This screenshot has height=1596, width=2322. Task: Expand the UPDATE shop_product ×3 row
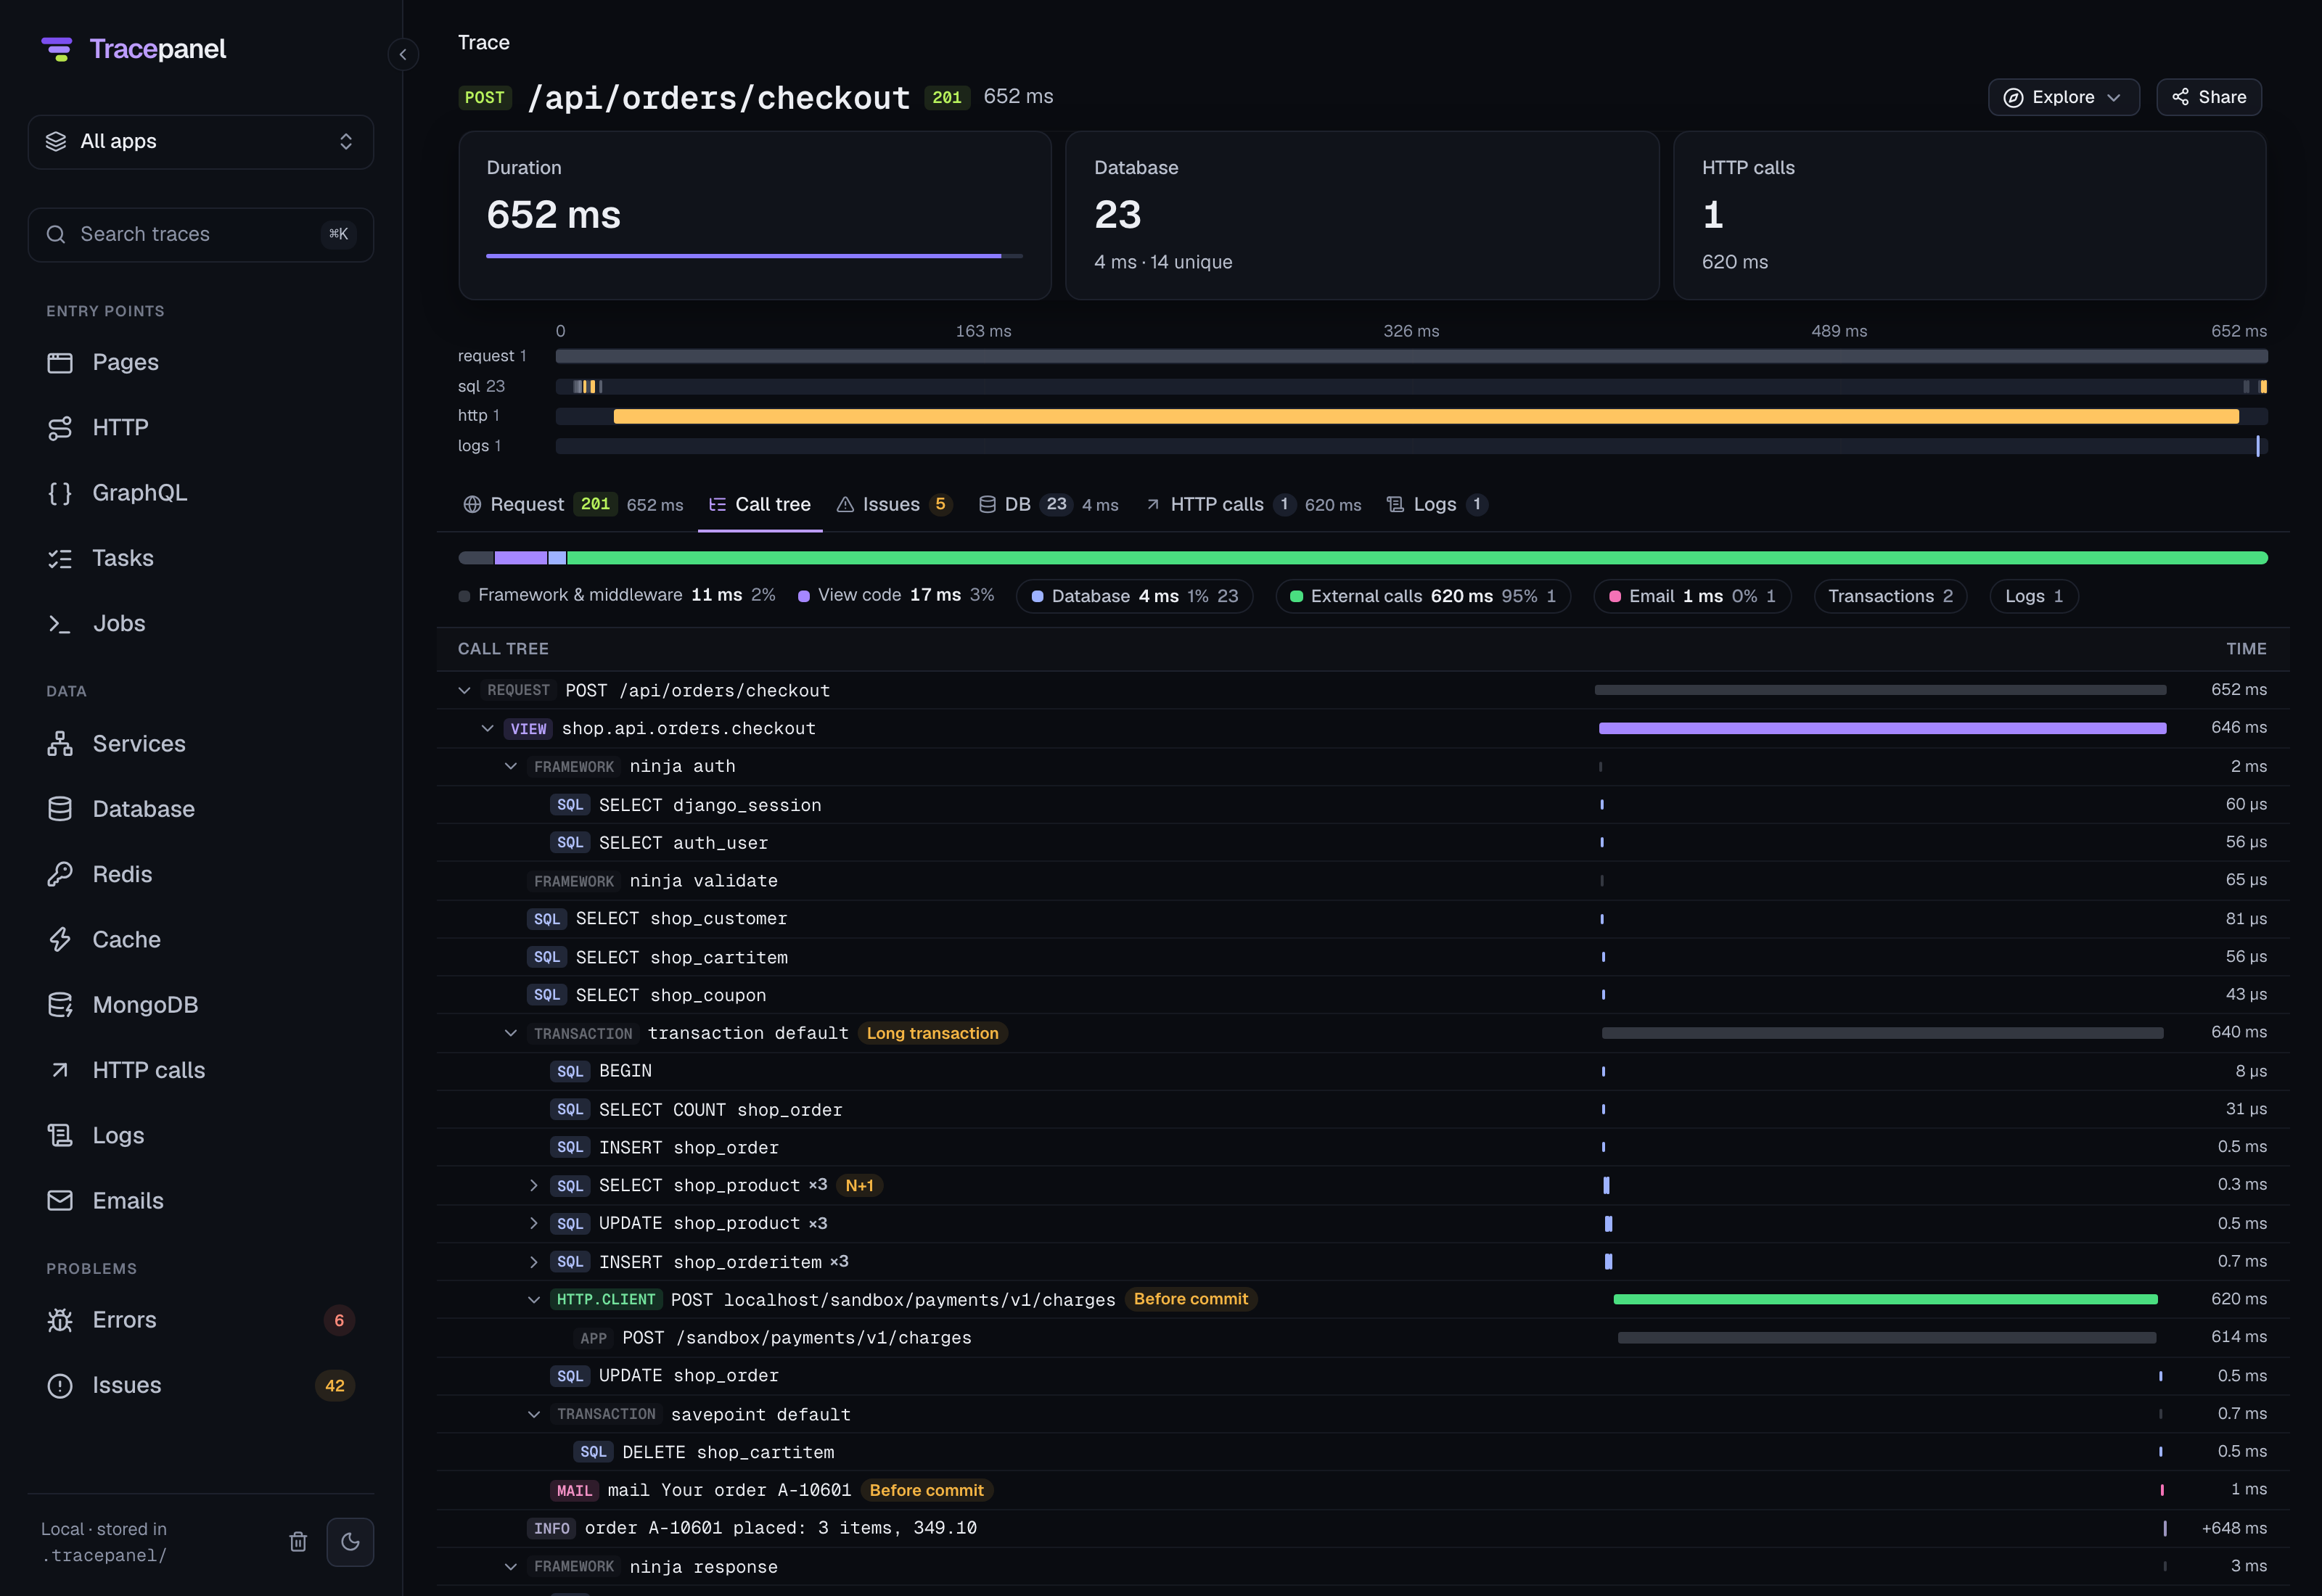[533, 1223]
